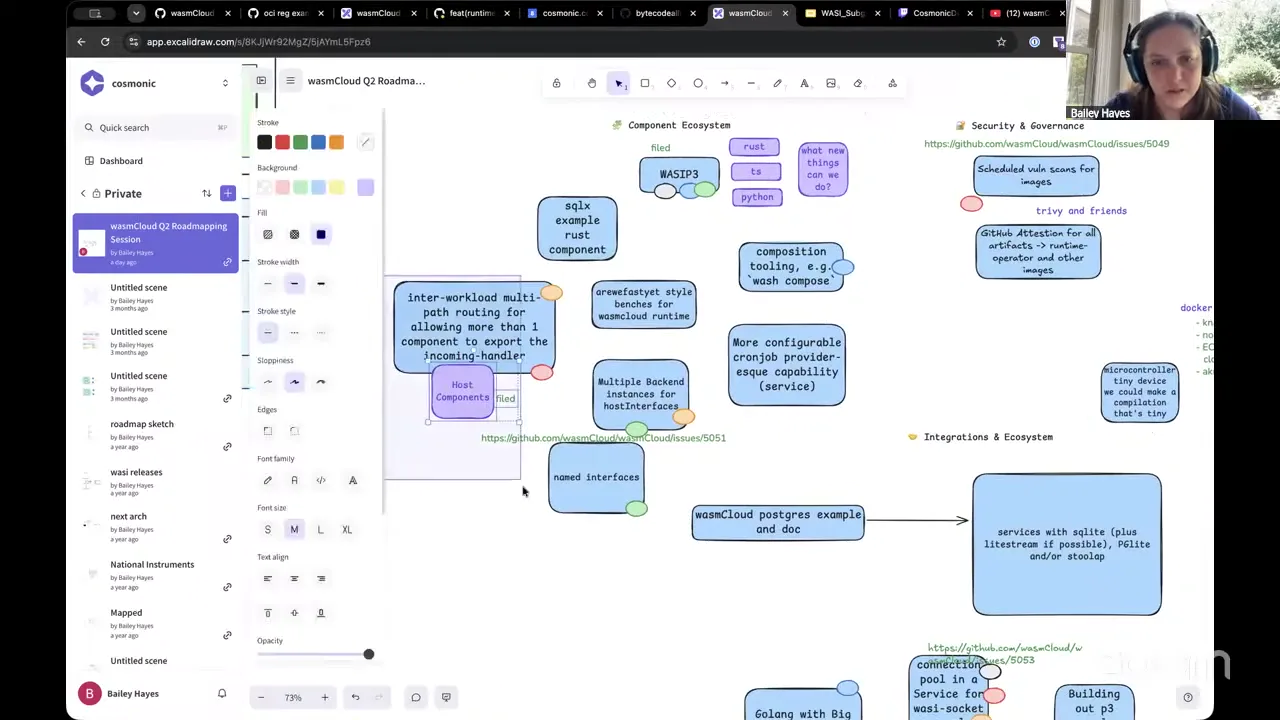This screenshot has width=1280, height=720.
Task: Zoom in with the plus button
Action: 324,697
